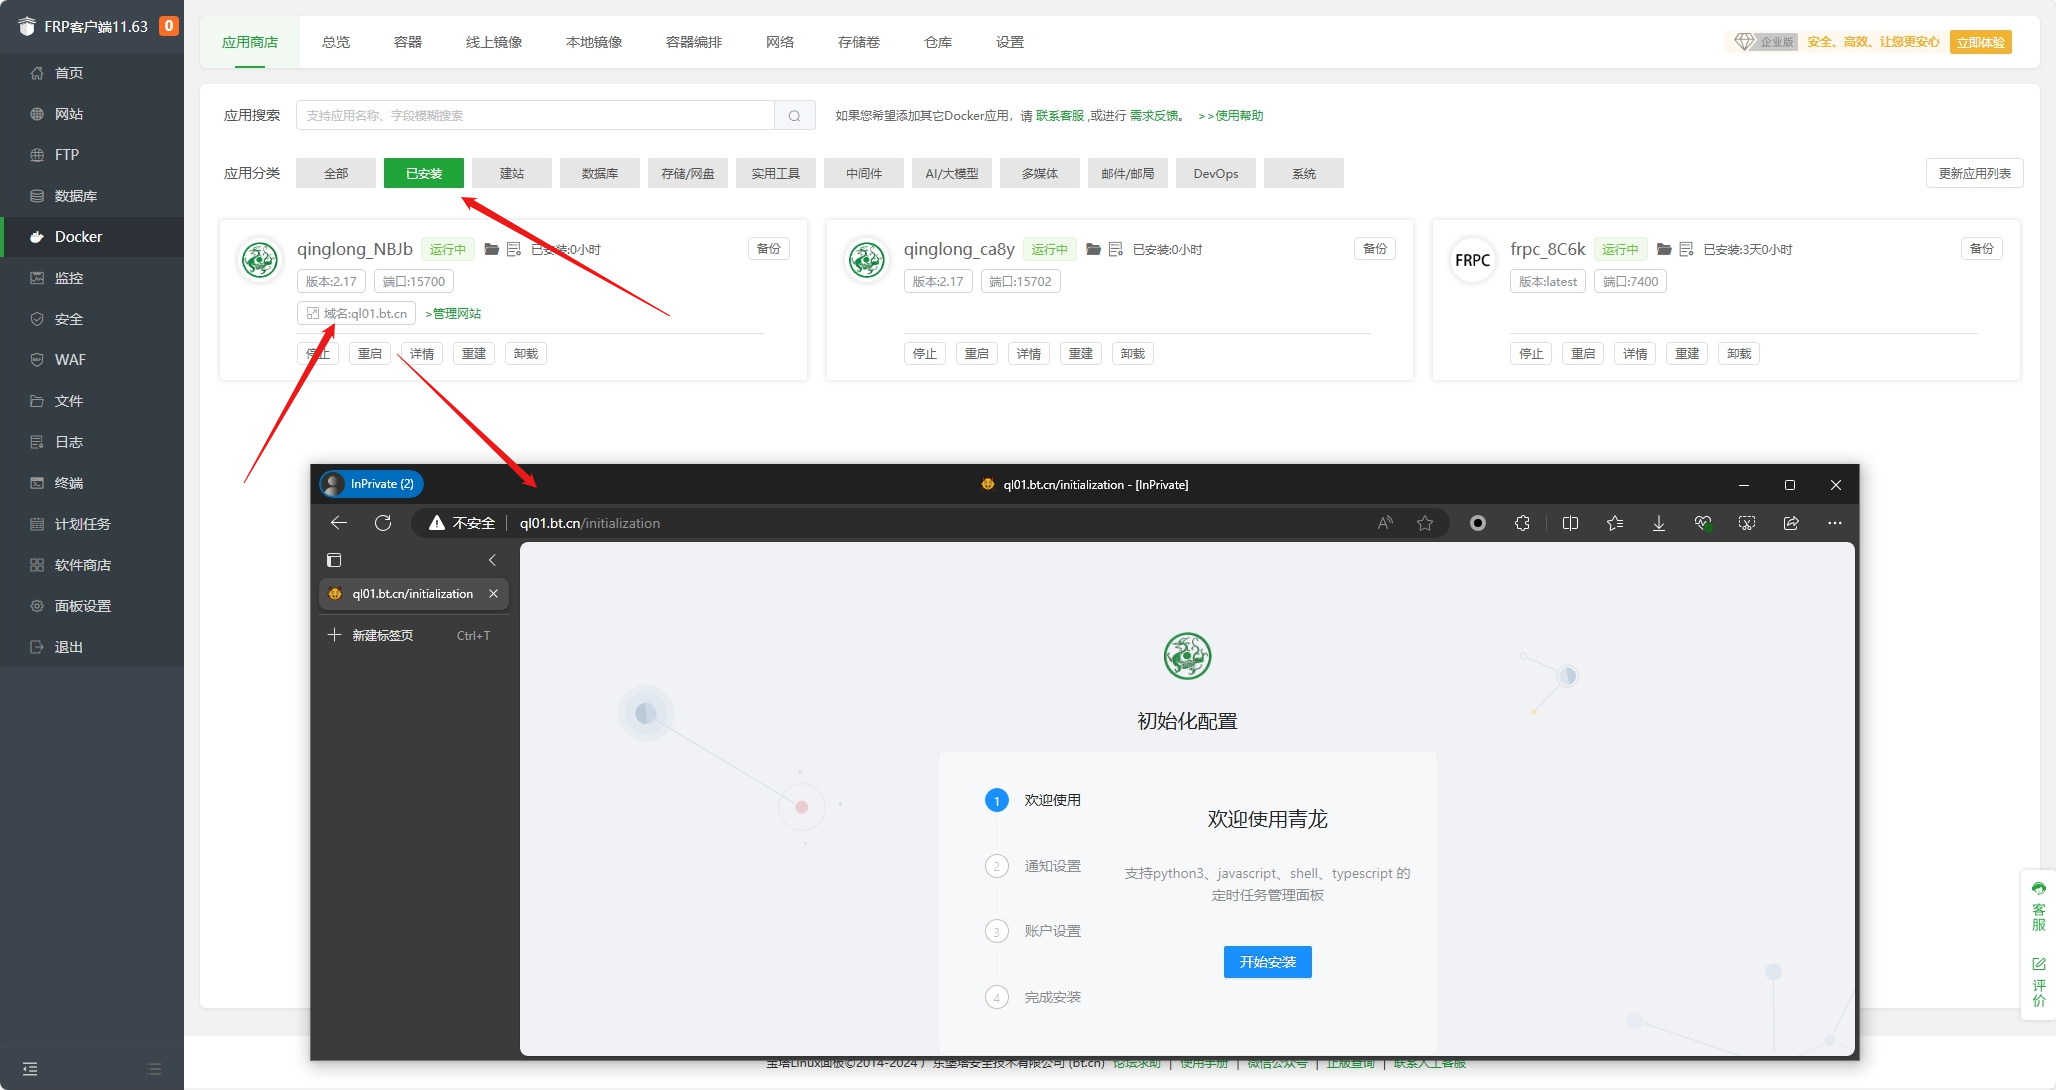
Task: Open the 客服 support widget on right edge
Action: tap(2039, 907)
